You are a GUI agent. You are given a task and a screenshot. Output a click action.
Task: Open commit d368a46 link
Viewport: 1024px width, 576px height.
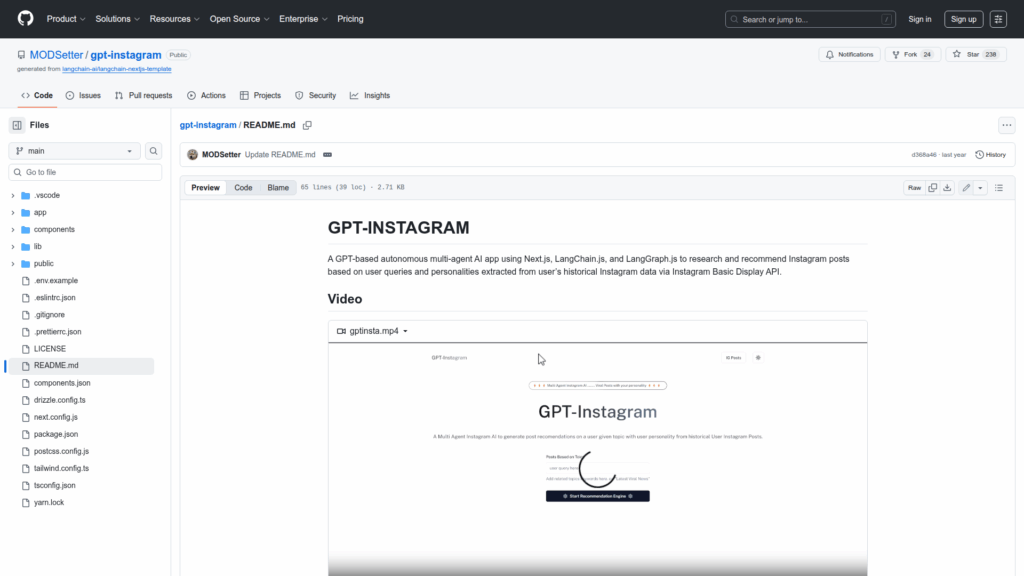[x=923, y=155]
